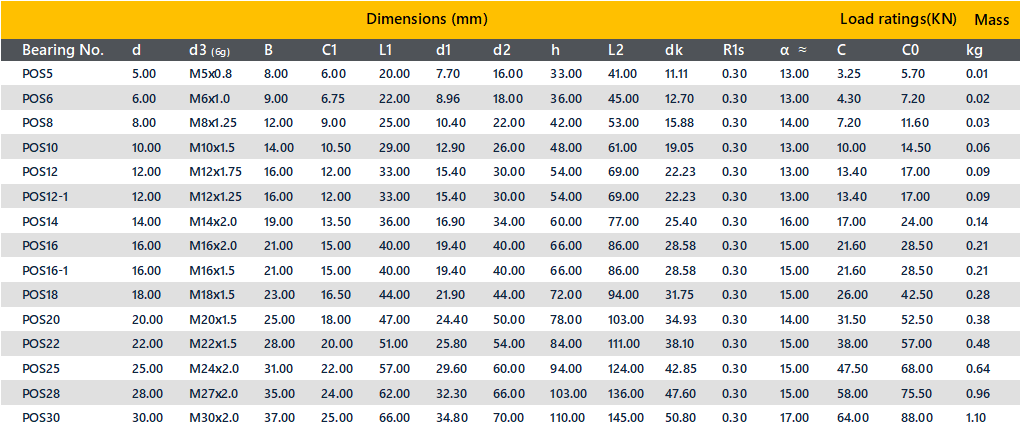
Task: Click the Bearing No. column header
Action: tap(63, 50)
